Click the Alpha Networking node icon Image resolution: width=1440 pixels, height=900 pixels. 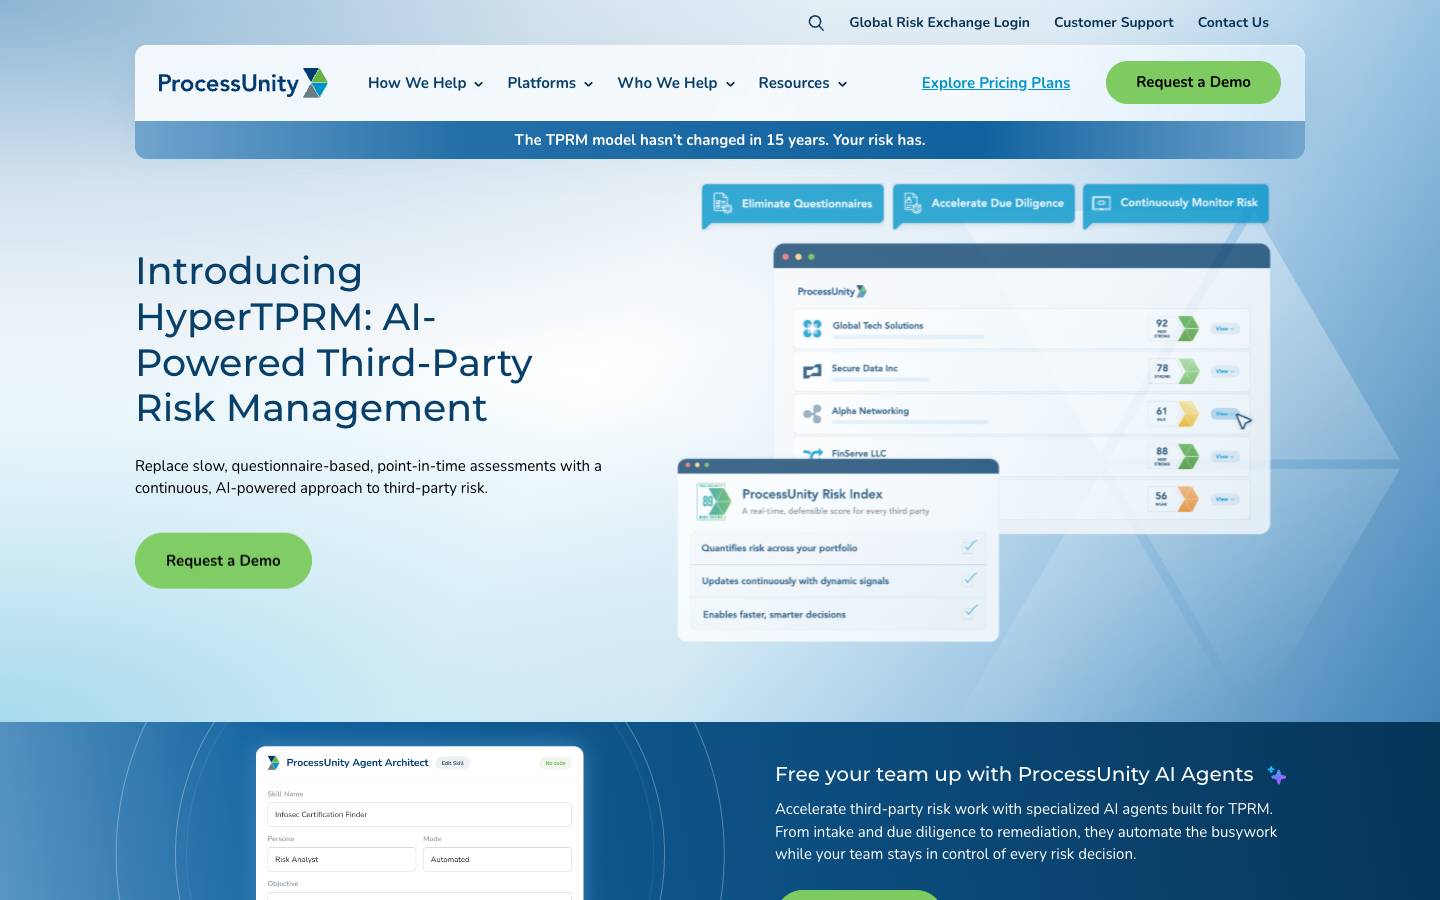tap(812, 413)
